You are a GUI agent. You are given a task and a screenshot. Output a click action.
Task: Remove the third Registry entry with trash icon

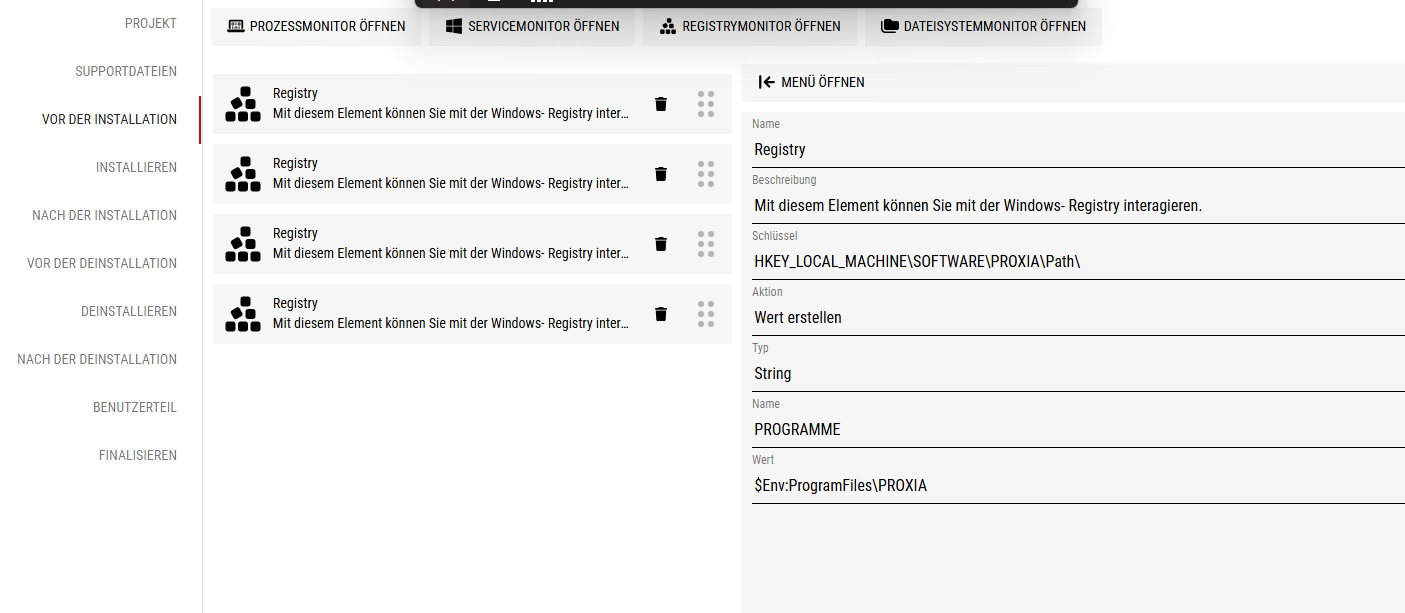[660, 244]
